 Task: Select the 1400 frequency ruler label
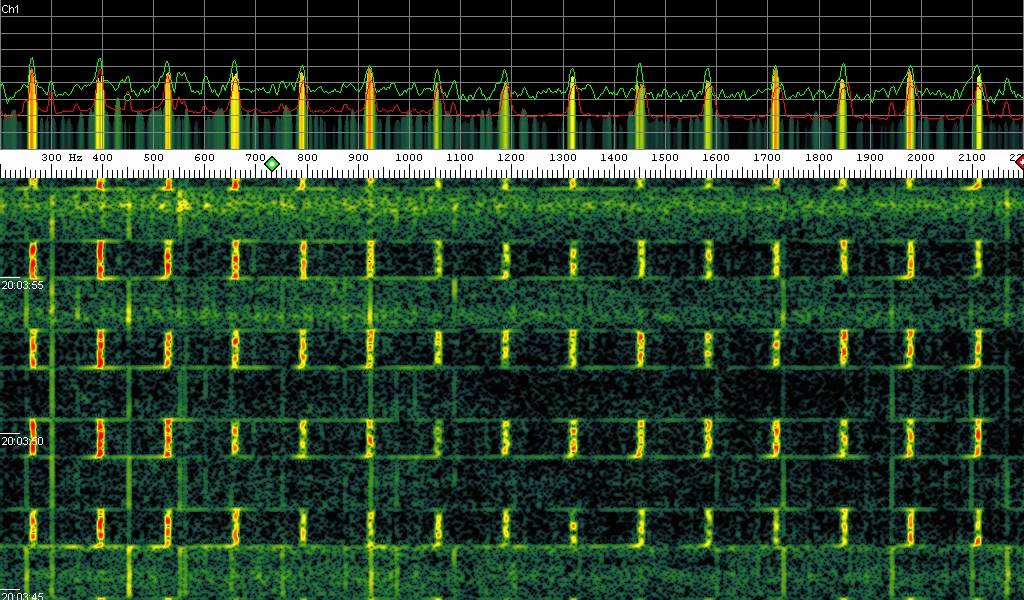[x=614, y=157]
